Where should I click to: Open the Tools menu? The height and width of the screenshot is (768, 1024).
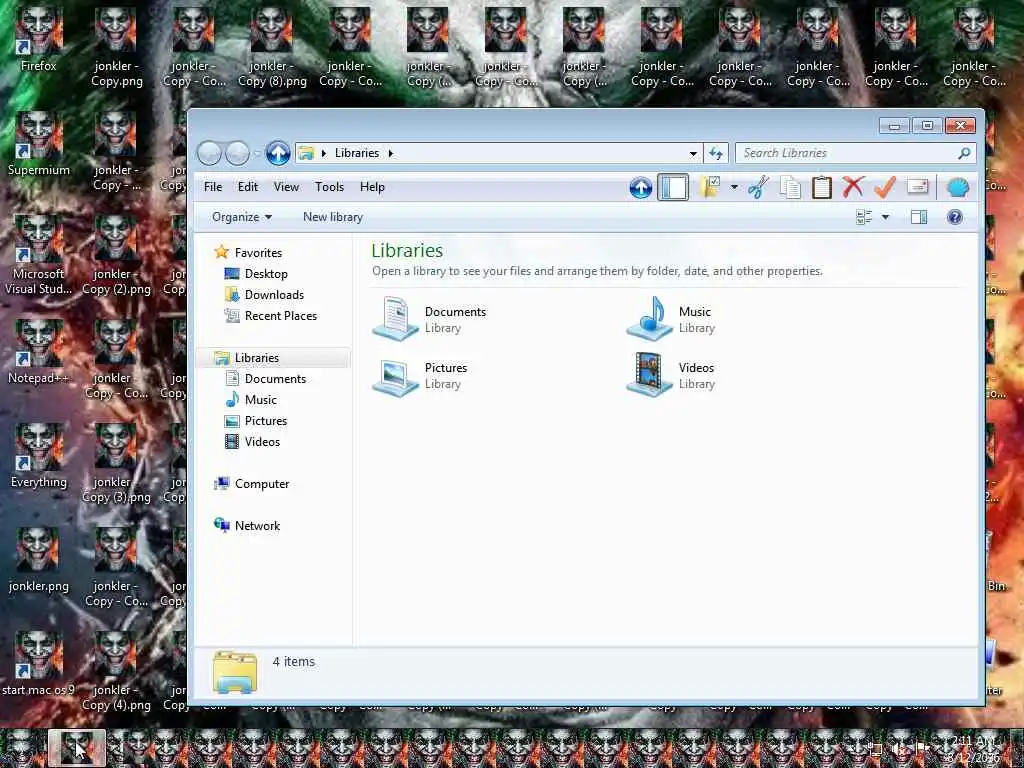pos(329,187)
